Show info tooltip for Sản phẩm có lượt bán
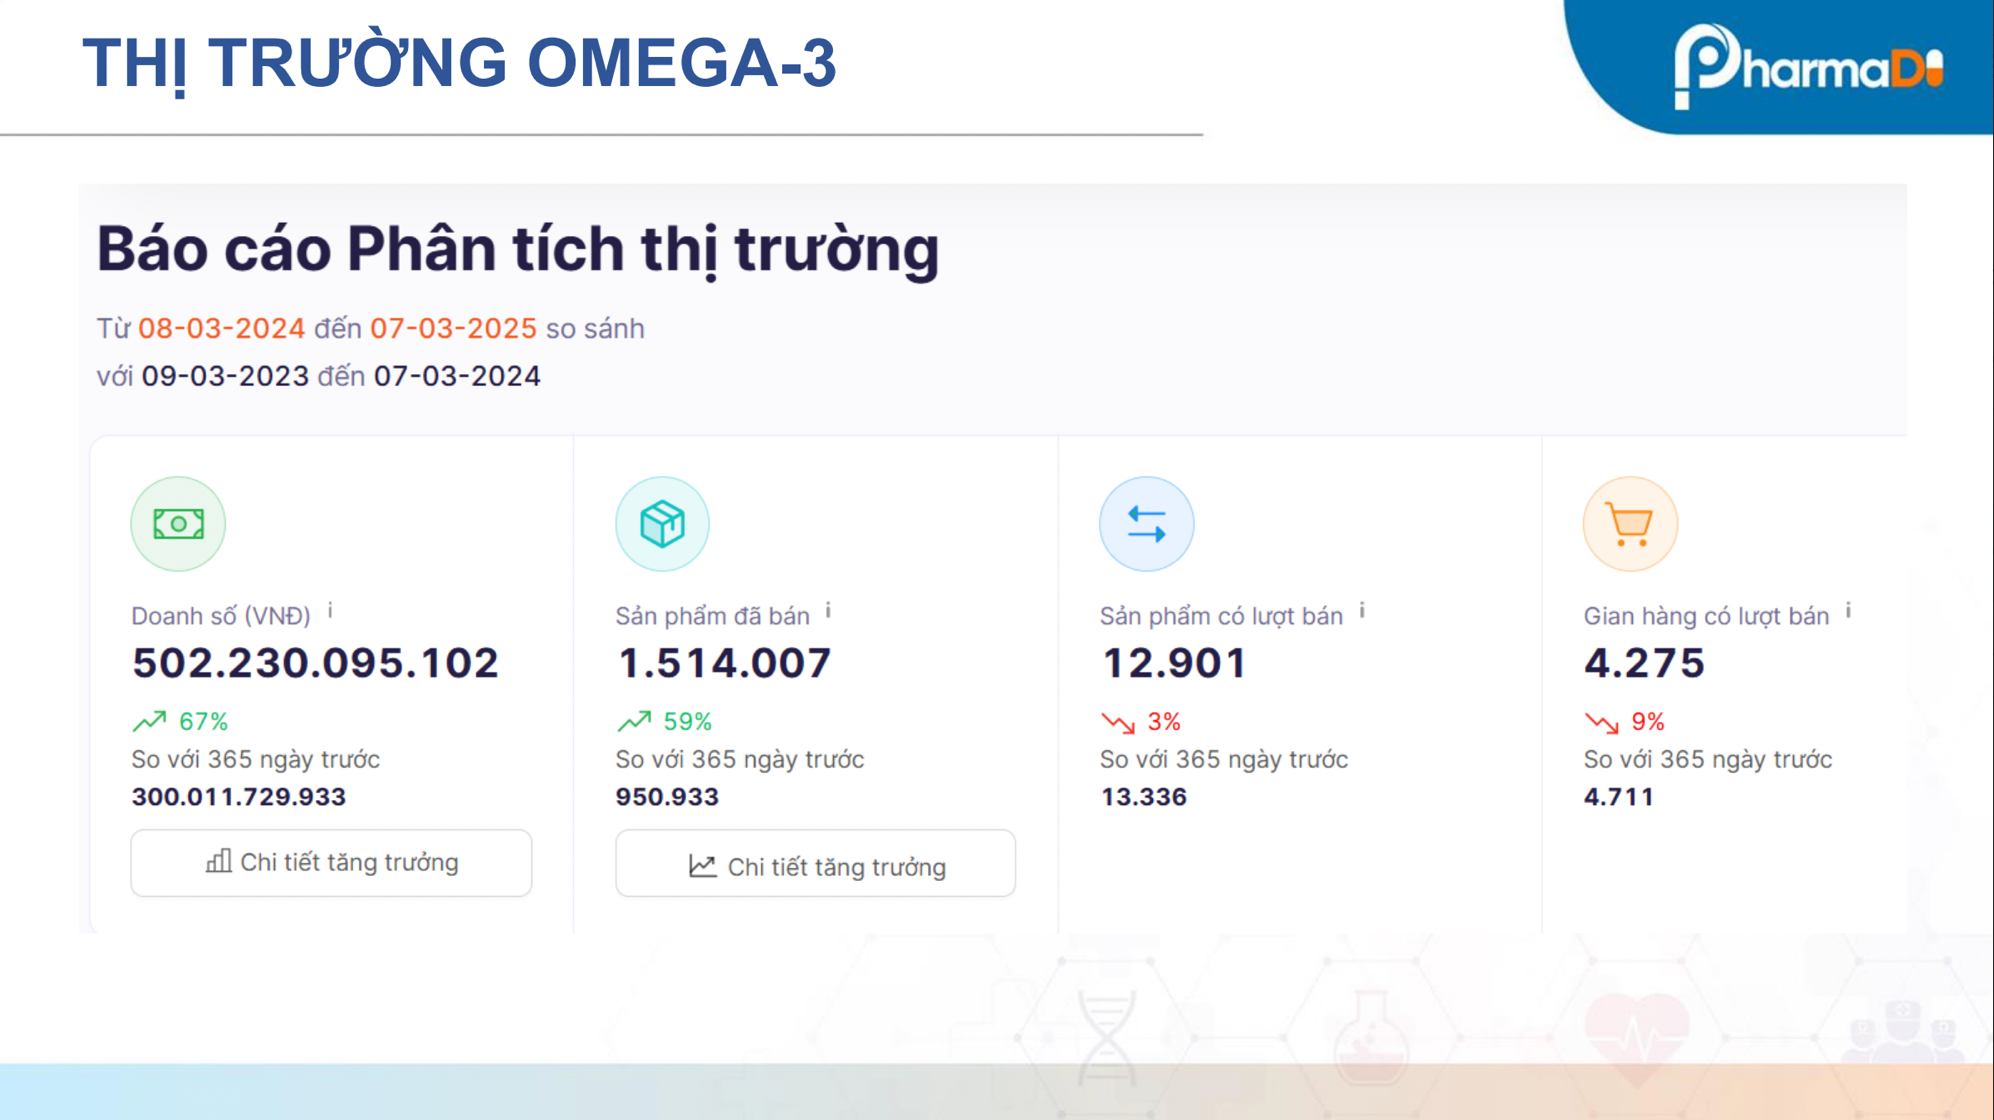 click(1360, 608)
